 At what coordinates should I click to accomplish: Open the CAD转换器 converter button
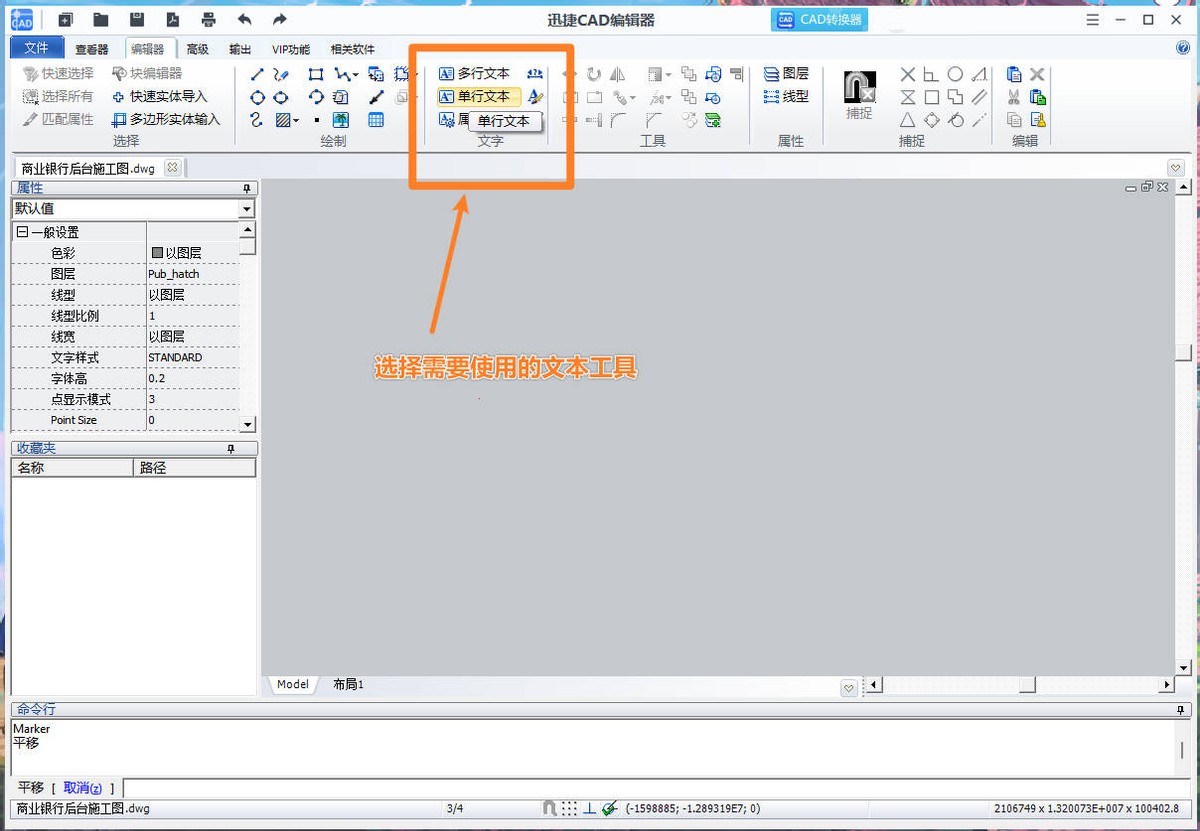[819, 19]
